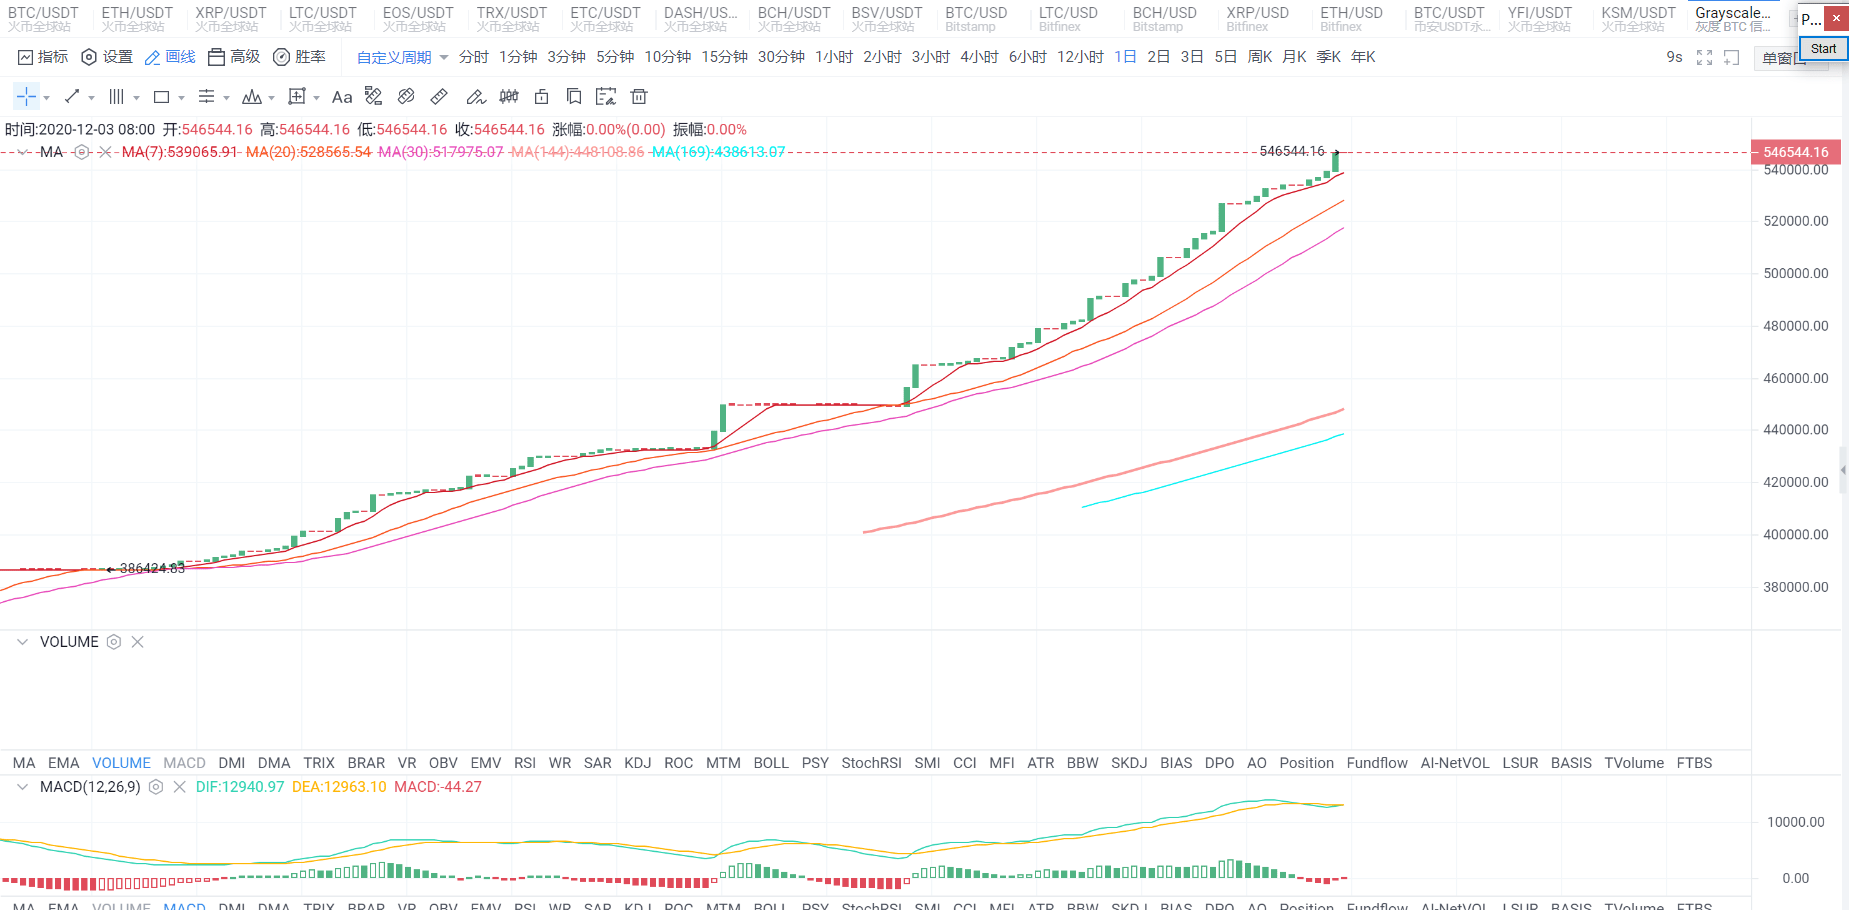
Task: Collapse the VOLUME panel chevron
Action: pos(22,642)
